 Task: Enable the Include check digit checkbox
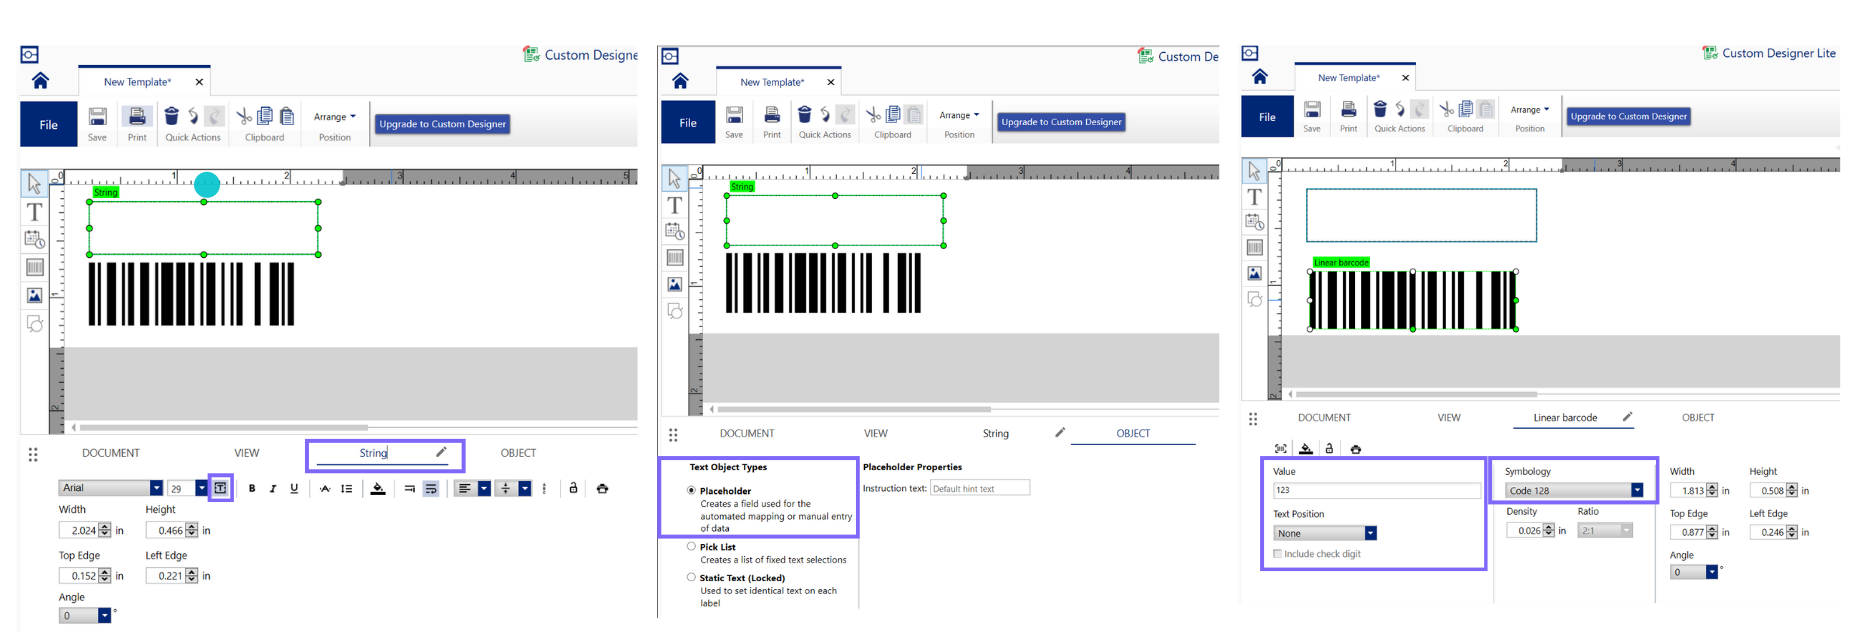(x=1277, y=553)
